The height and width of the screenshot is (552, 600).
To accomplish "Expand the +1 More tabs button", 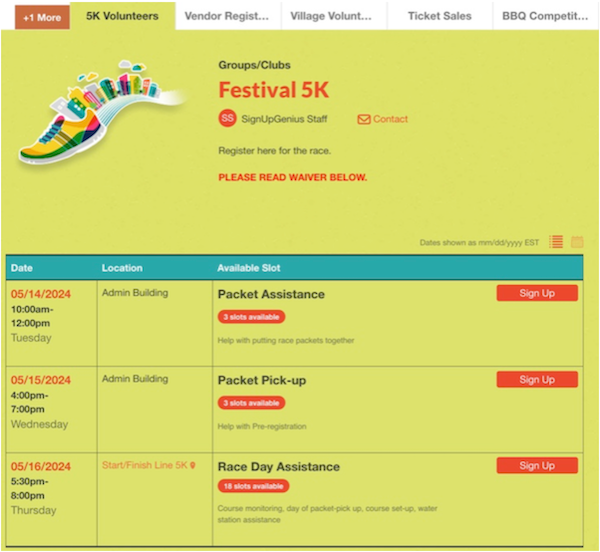I will tap(42, 18).
